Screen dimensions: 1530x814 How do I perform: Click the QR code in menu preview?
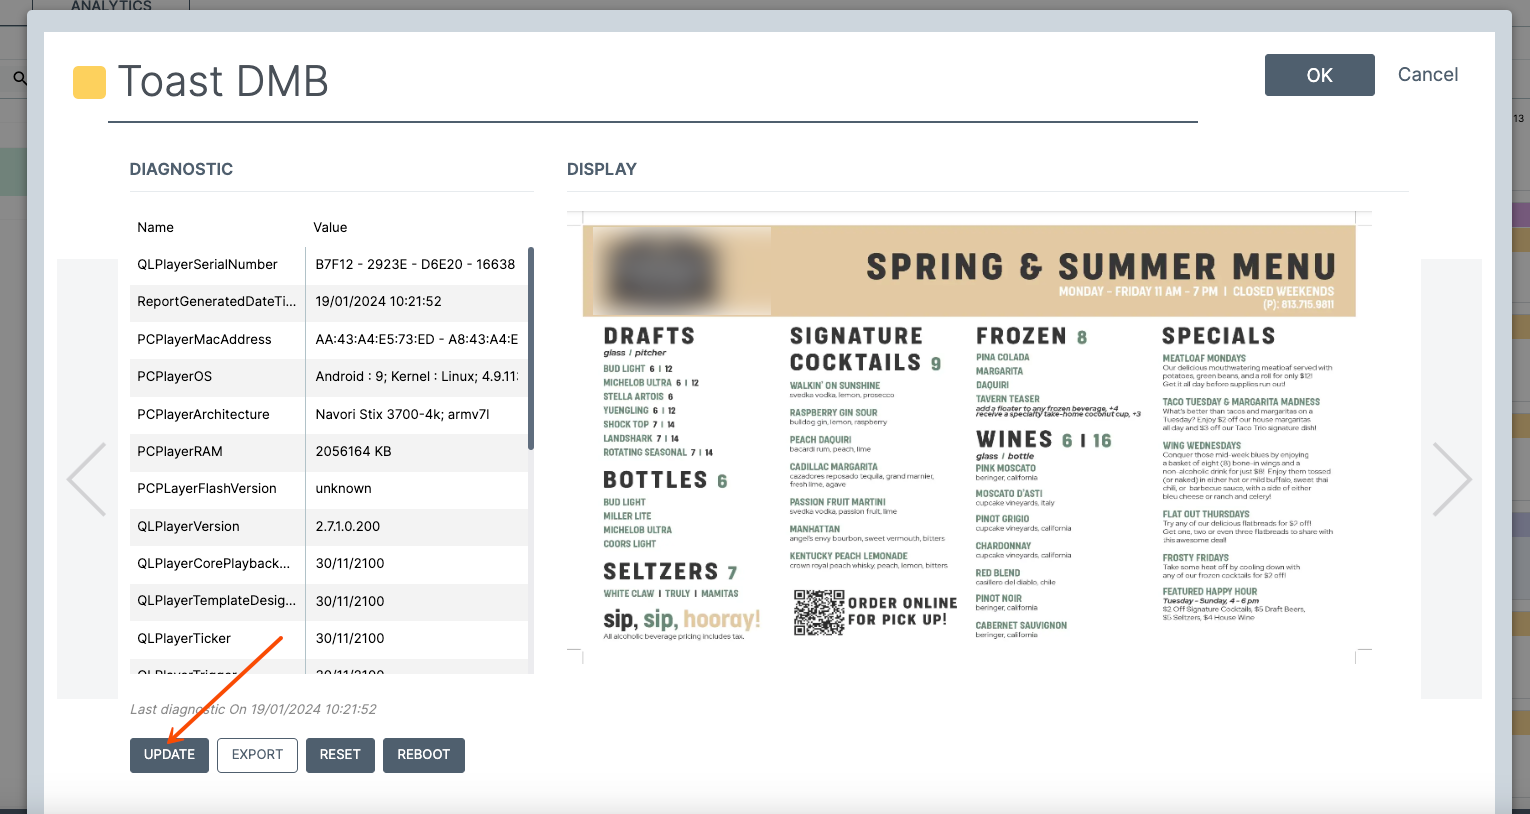point(819,612)
